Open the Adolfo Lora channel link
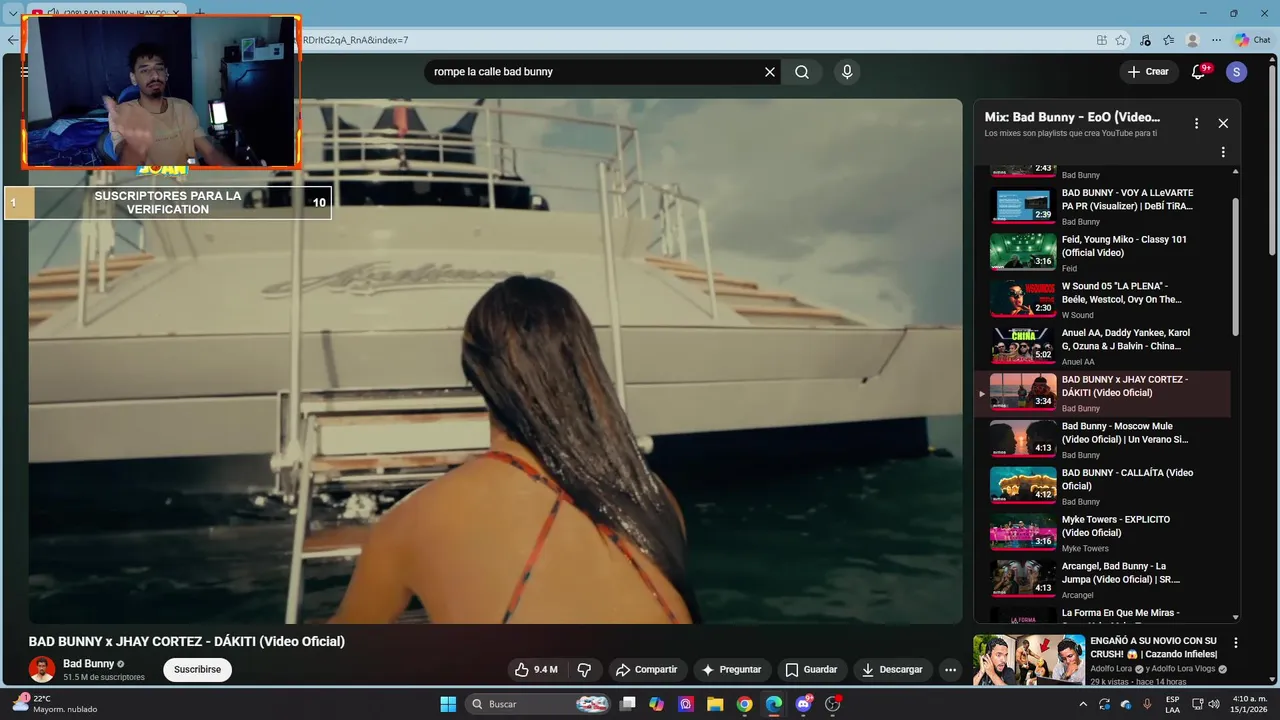The height and width of the screenshot is (720, 1280). coord(1112,669)
